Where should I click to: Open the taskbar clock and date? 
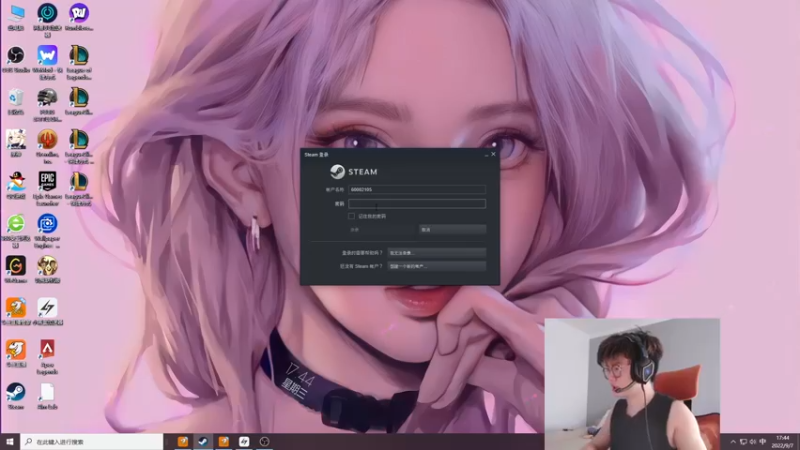[x=783, y=442]
